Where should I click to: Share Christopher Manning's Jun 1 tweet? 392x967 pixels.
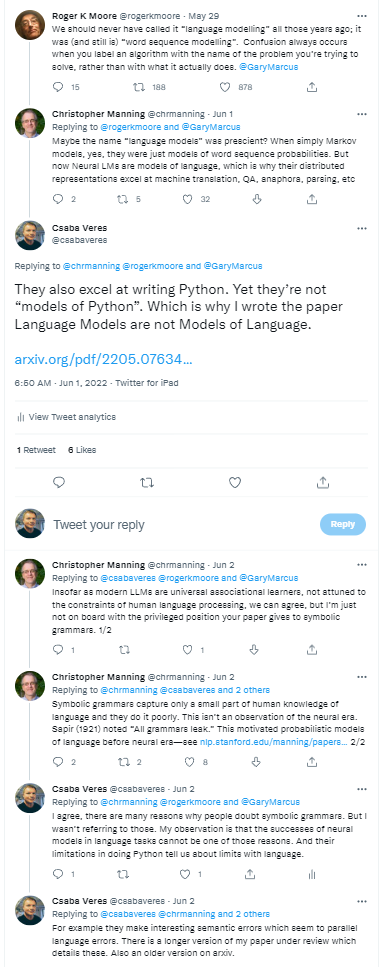click(x=312, y=199)
